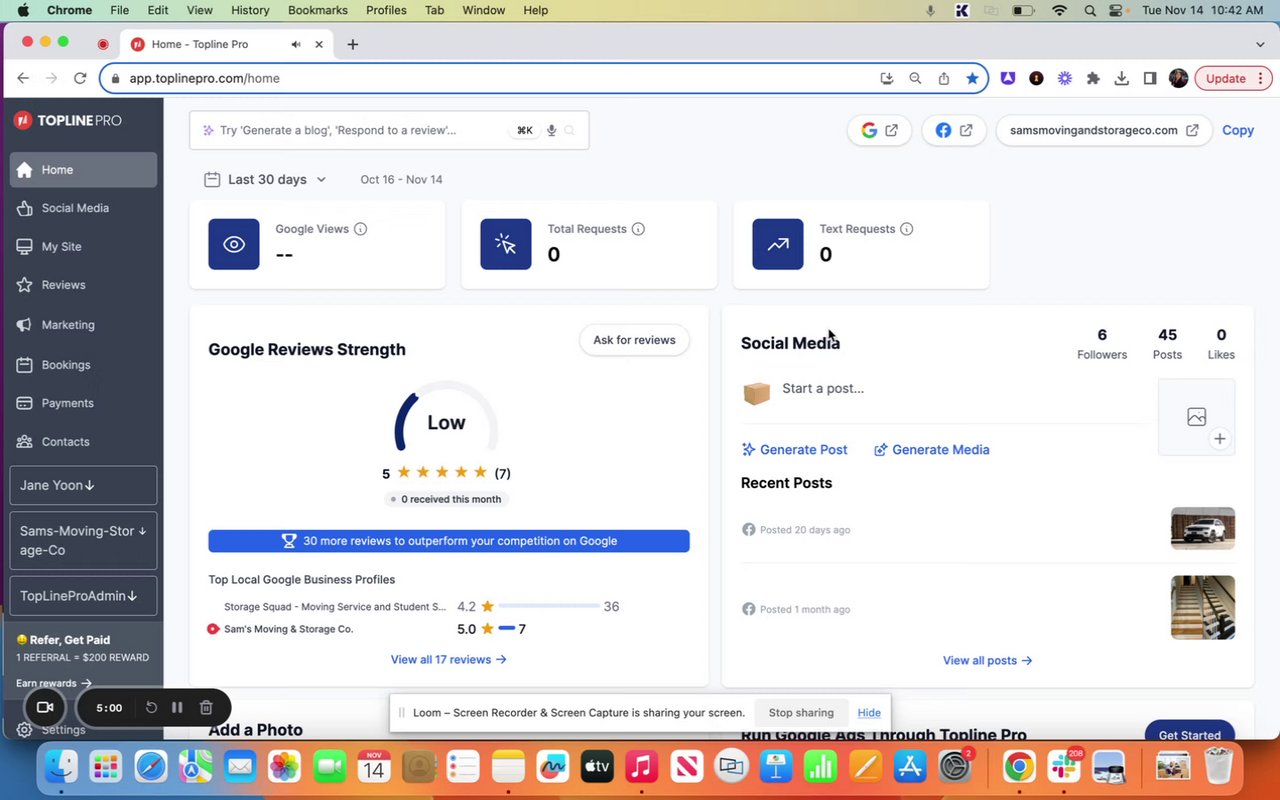Click the 30 more reviews banner
Viewport: 1280px width, 800px height.
[449, 541]
